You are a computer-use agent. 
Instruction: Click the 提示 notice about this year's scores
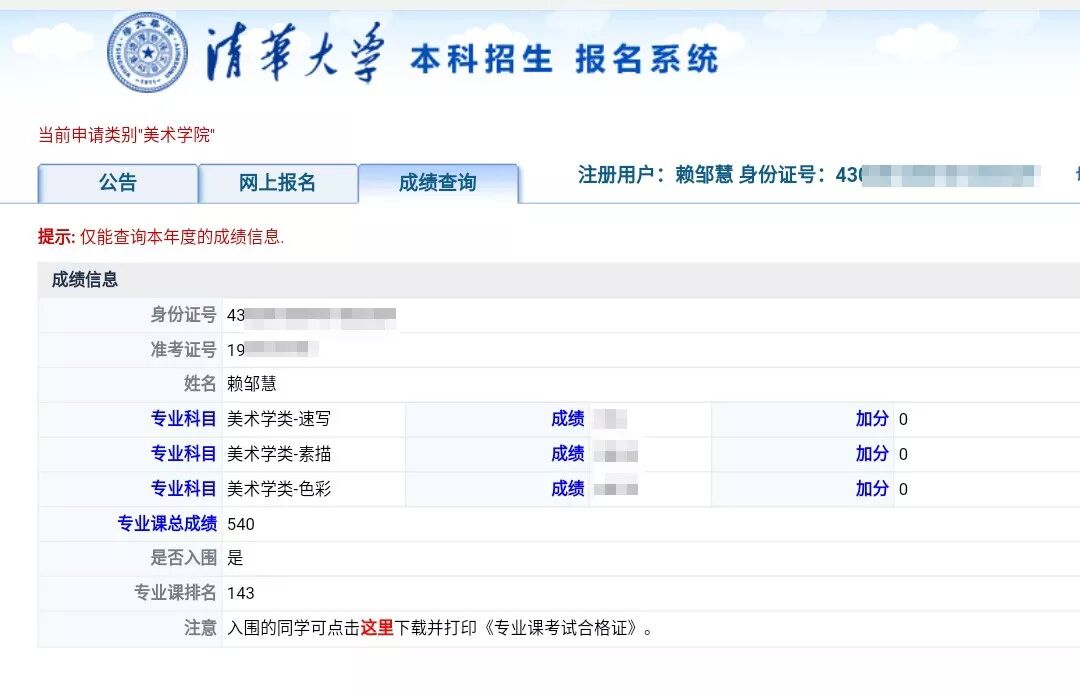[x=161, y=237]
